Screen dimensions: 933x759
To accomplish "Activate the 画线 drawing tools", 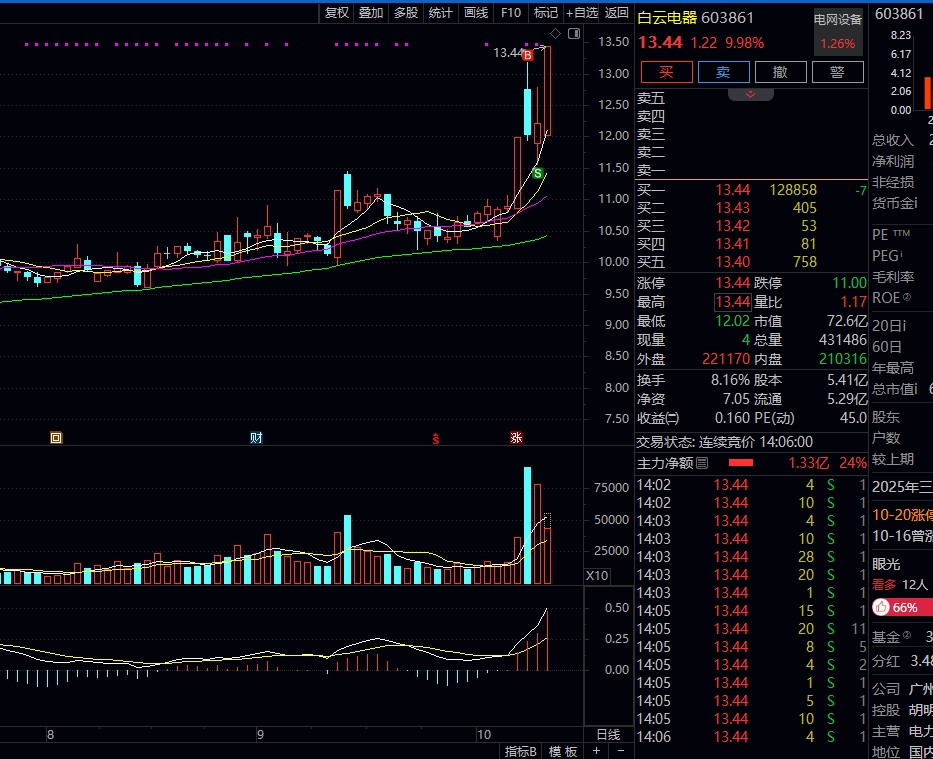I will coord(475,12).
